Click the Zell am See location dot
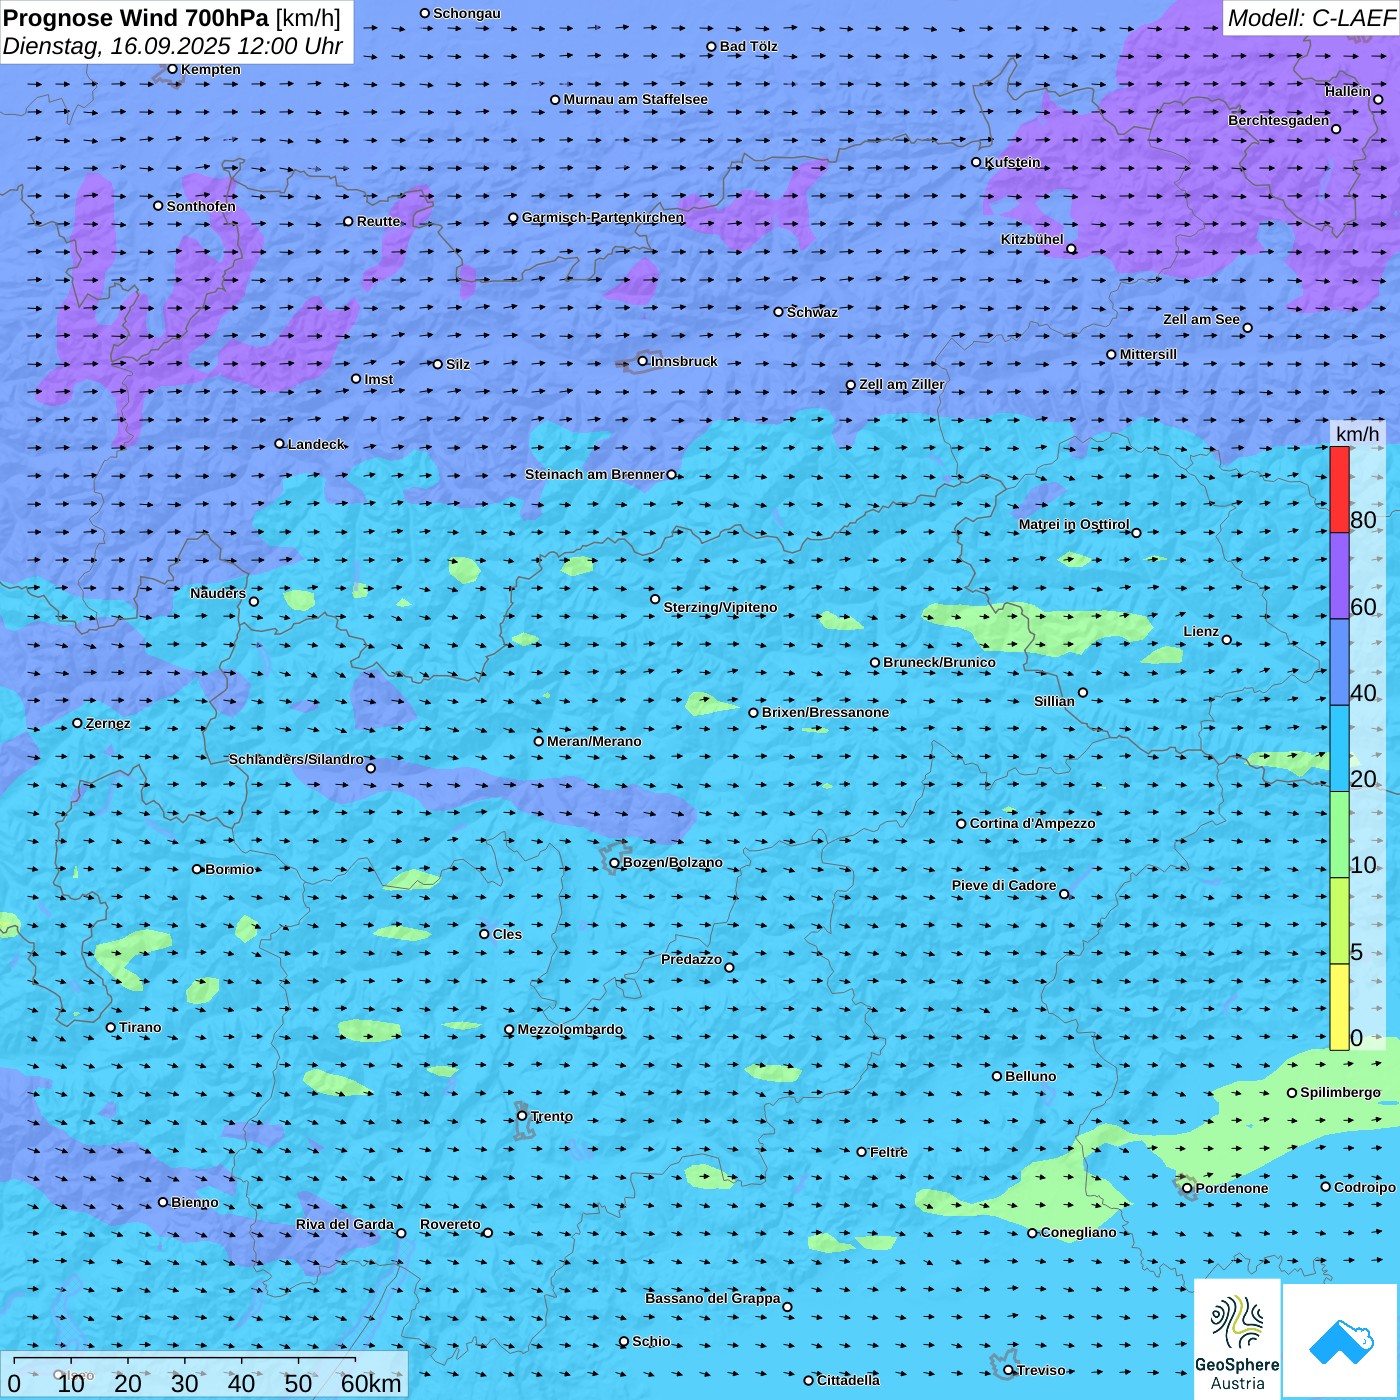This screenshot has height=1400, width=1400. coord(1247,328)
